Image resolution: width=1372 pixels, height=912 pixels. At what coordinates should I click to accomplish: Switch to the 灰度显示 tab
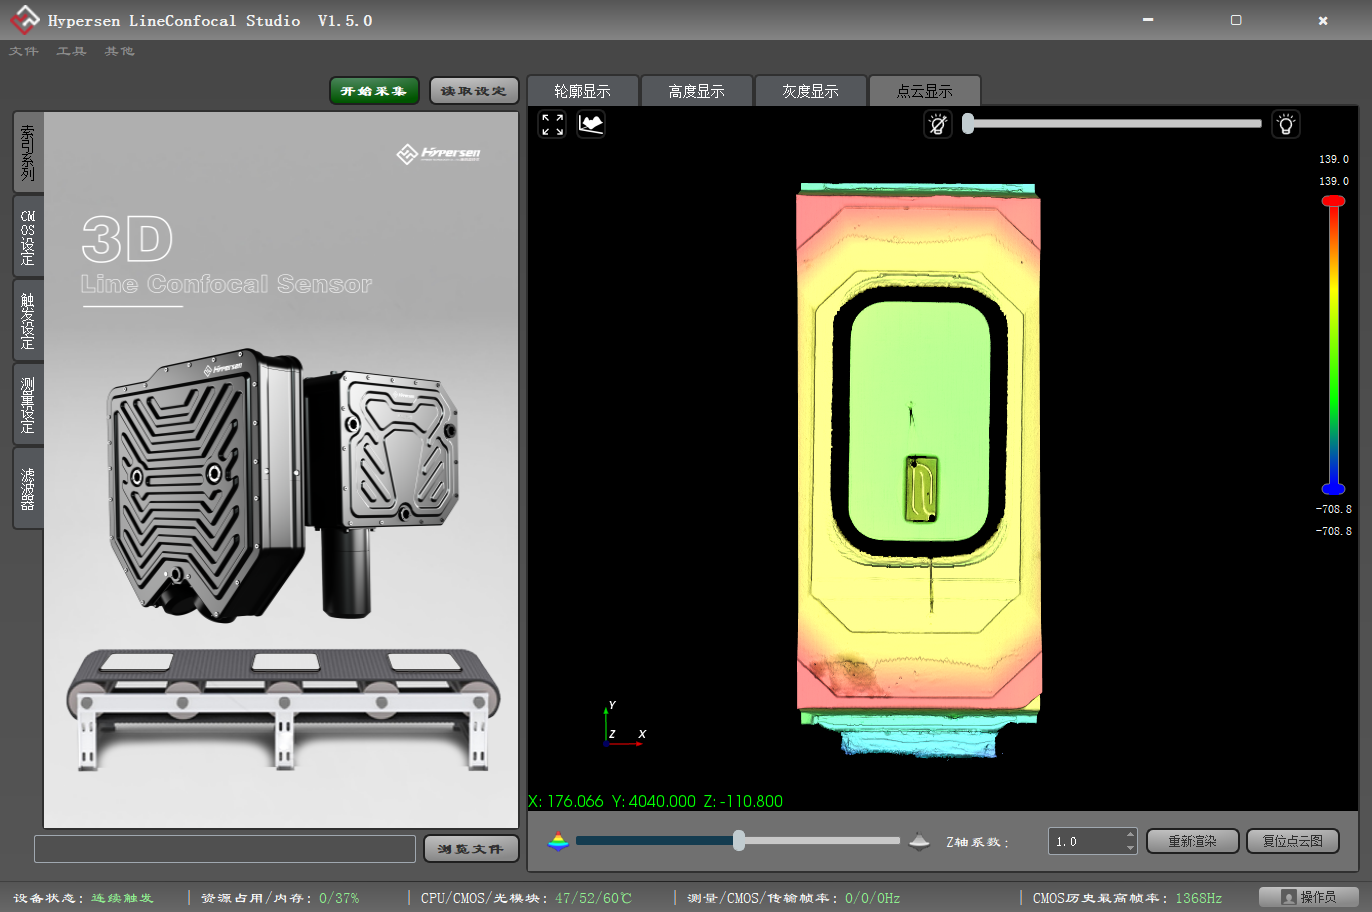click(x=811, y=91)
